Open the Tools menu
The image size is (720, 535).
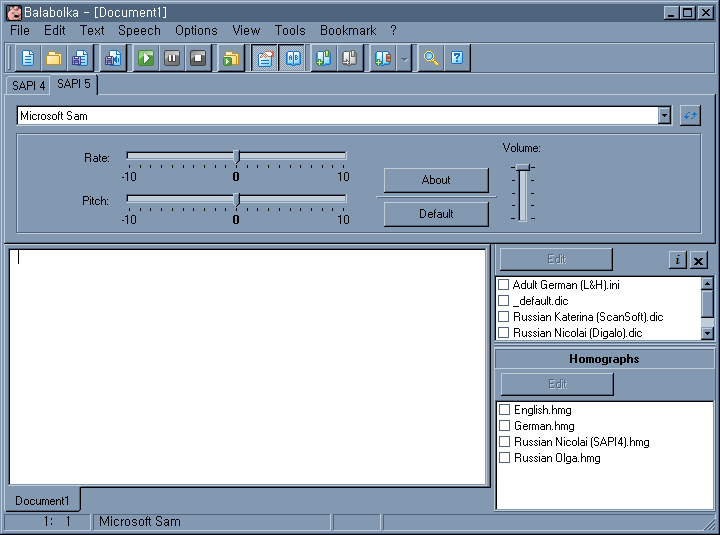290,30
